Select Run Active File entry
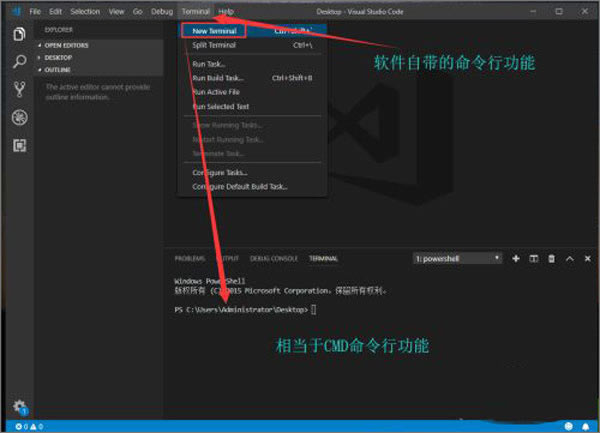The width and height of the screenshot is (600, 433). (x=254, y=92)
